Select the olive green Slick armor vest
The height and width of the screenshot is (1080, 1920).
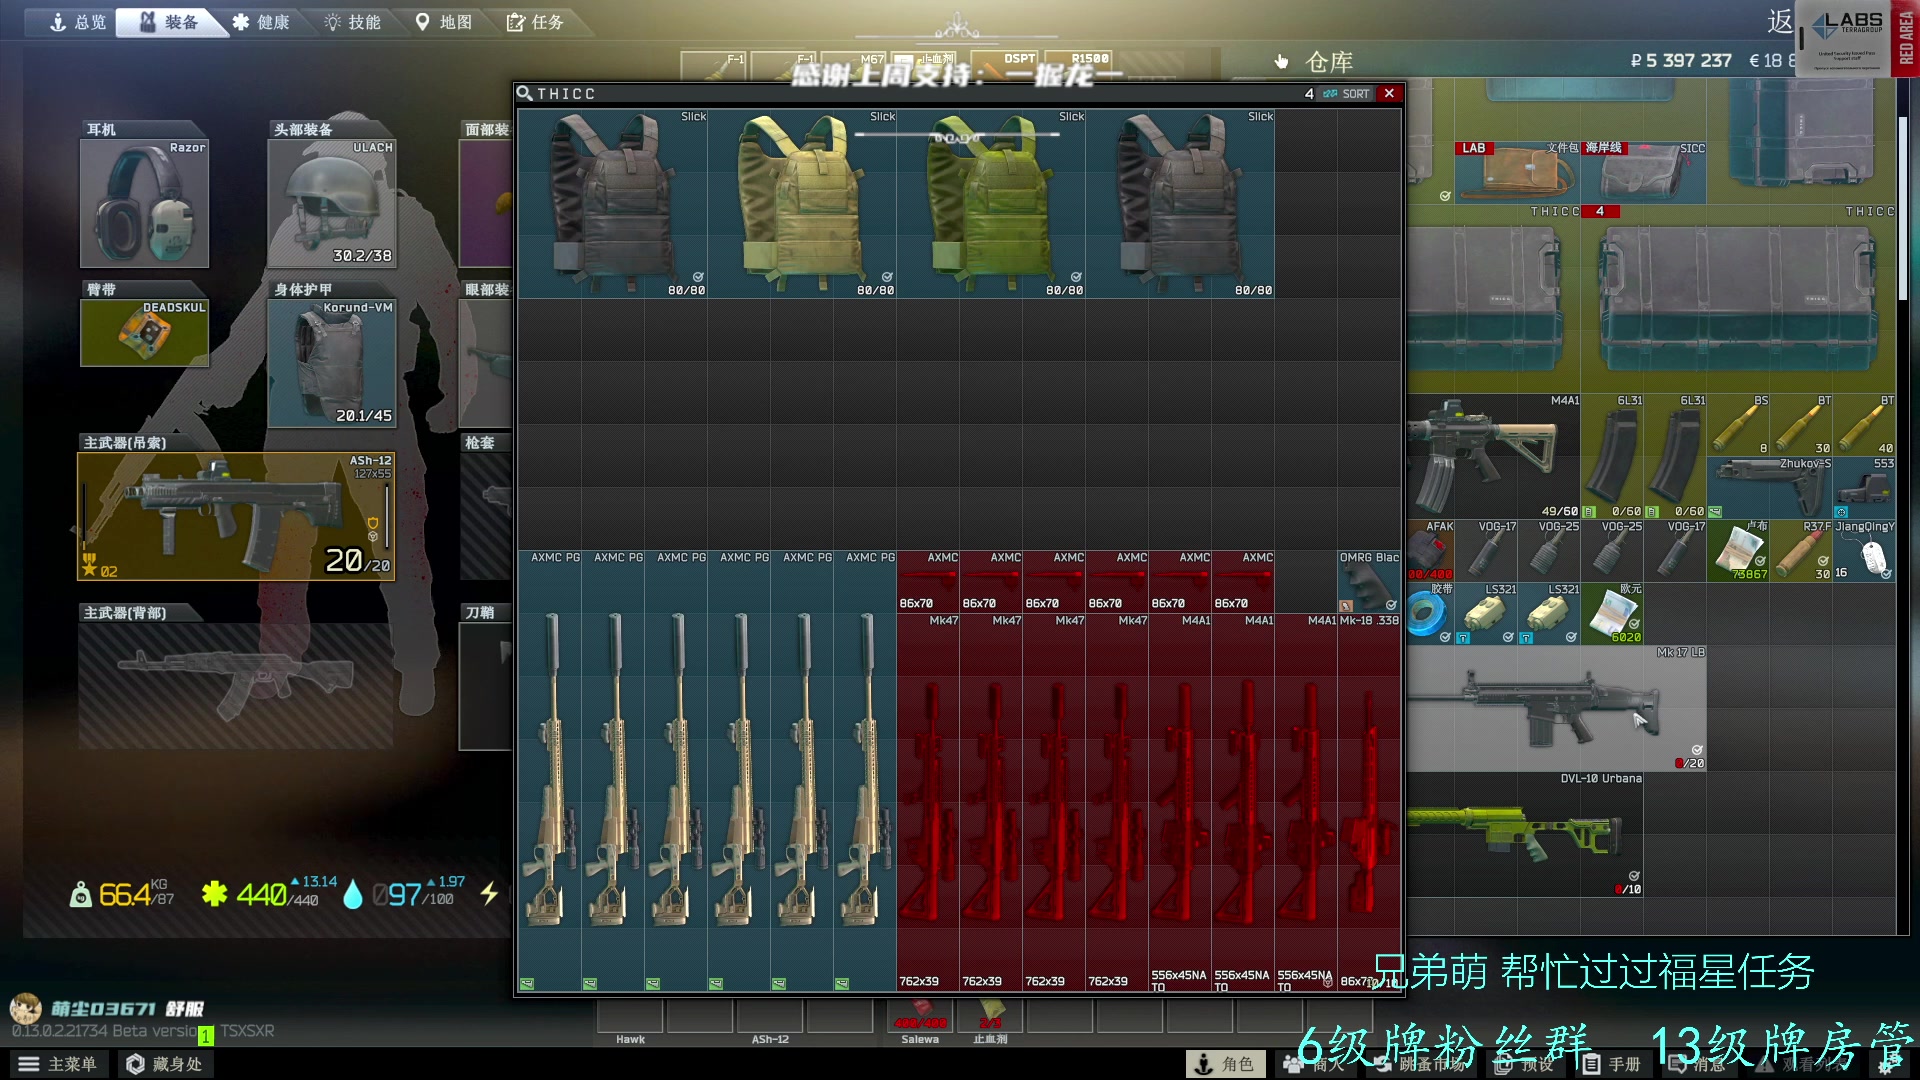pyautogui.click(x=991, y=204)
